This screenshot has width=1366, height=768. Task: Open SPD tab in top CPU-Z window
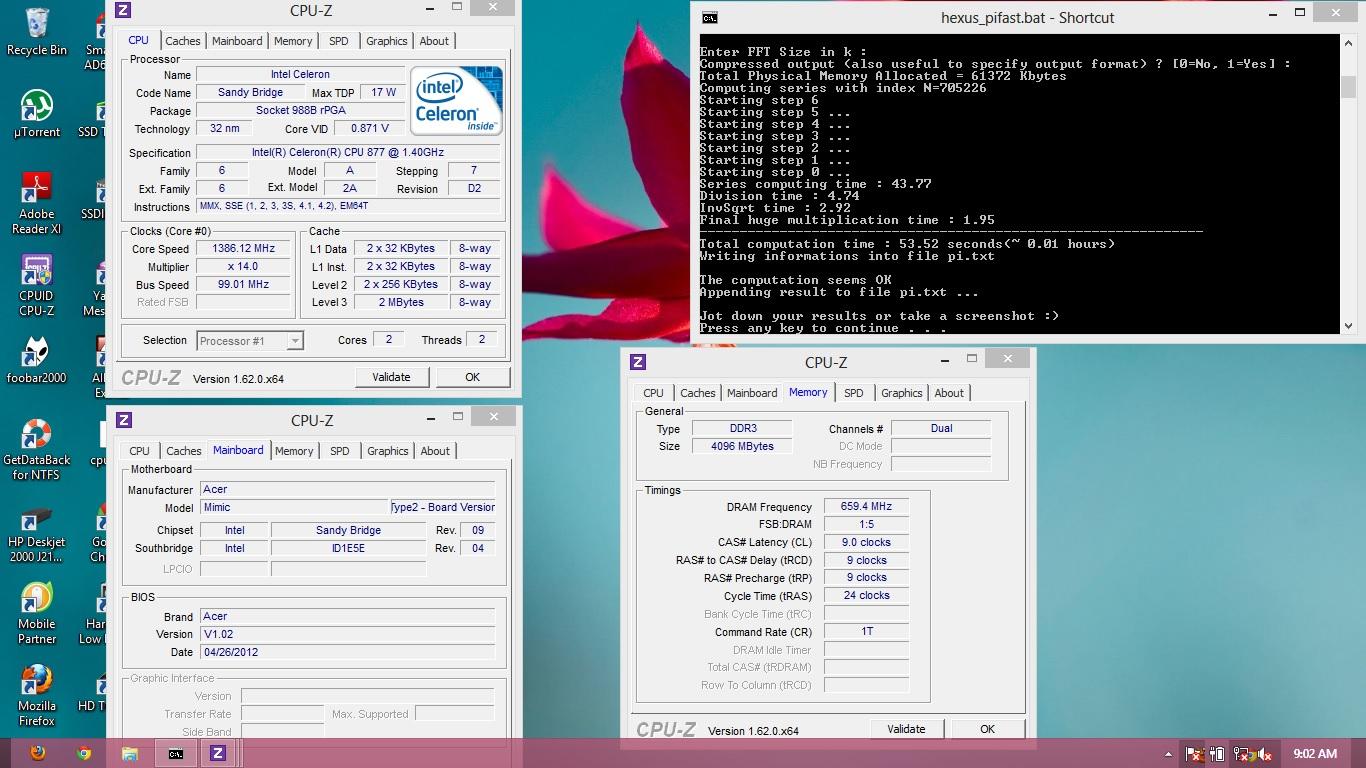339,41
